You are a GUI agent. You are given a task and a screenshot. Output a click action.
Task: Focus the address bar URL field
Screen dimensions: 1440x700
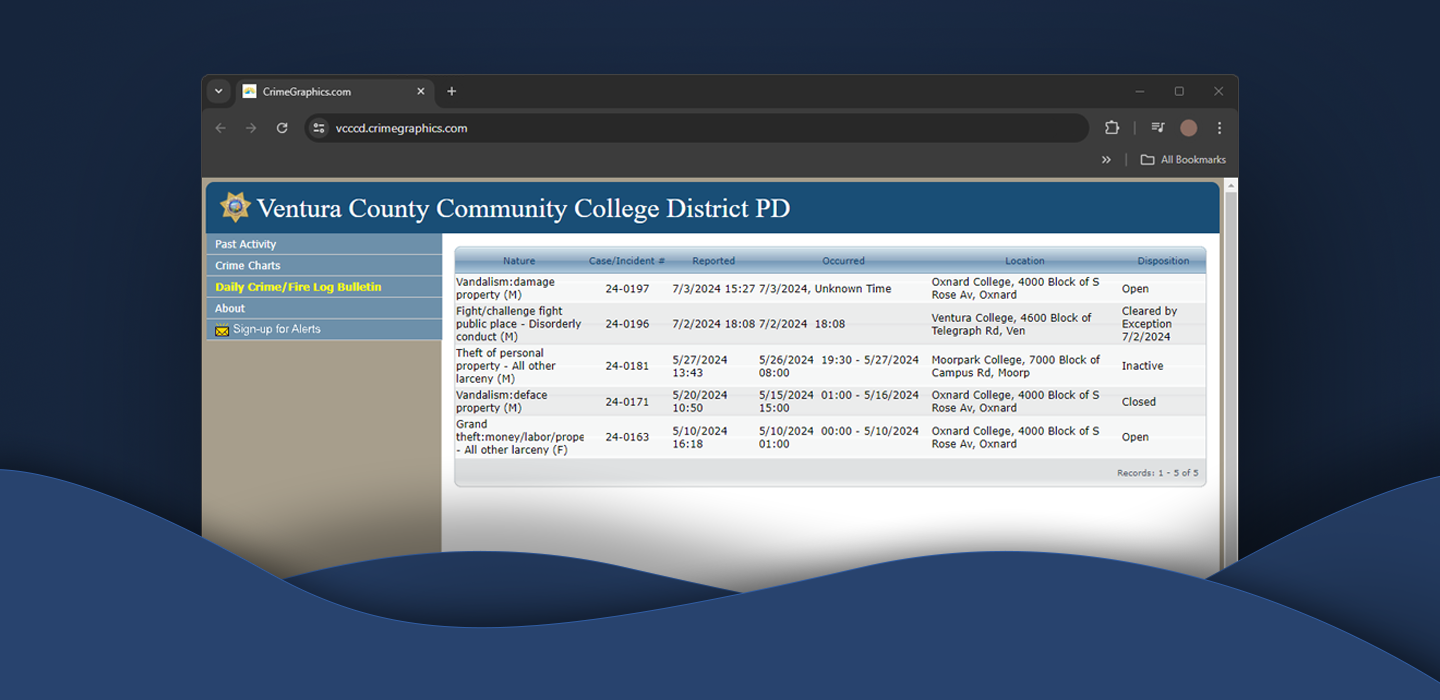[x=697, y=128]
